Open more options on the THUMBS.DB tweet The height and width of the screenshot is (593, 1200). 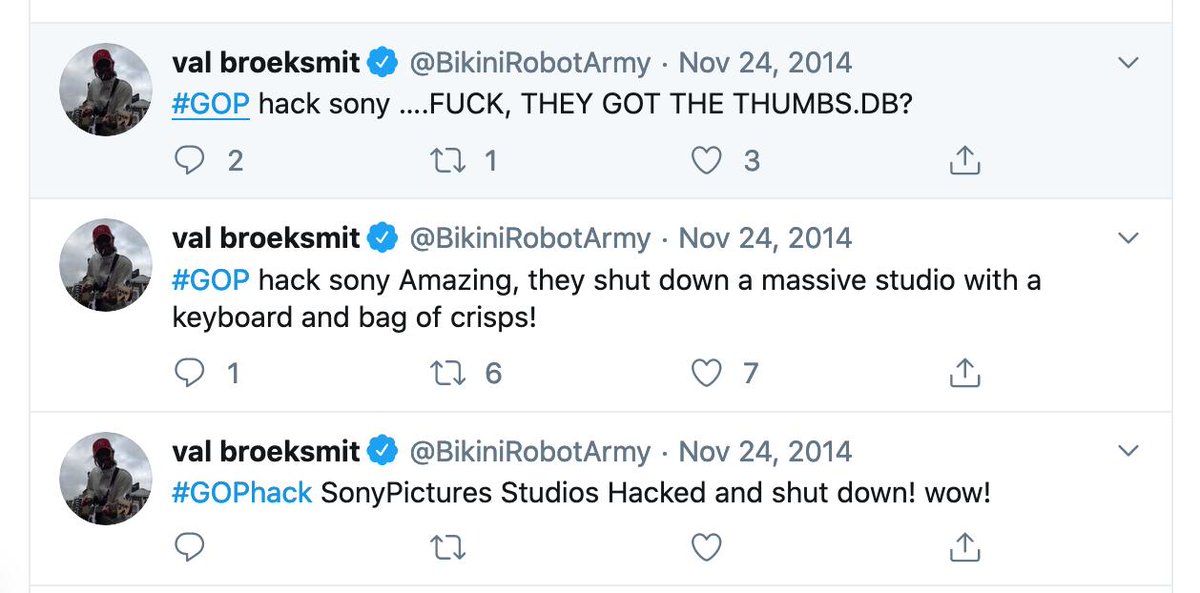coord(1128,63)
